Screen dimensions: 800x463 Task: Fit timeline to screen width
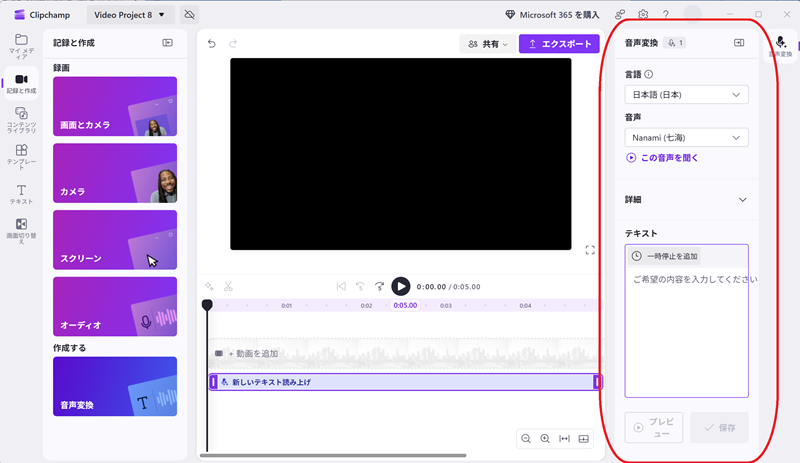click(565, 439)
